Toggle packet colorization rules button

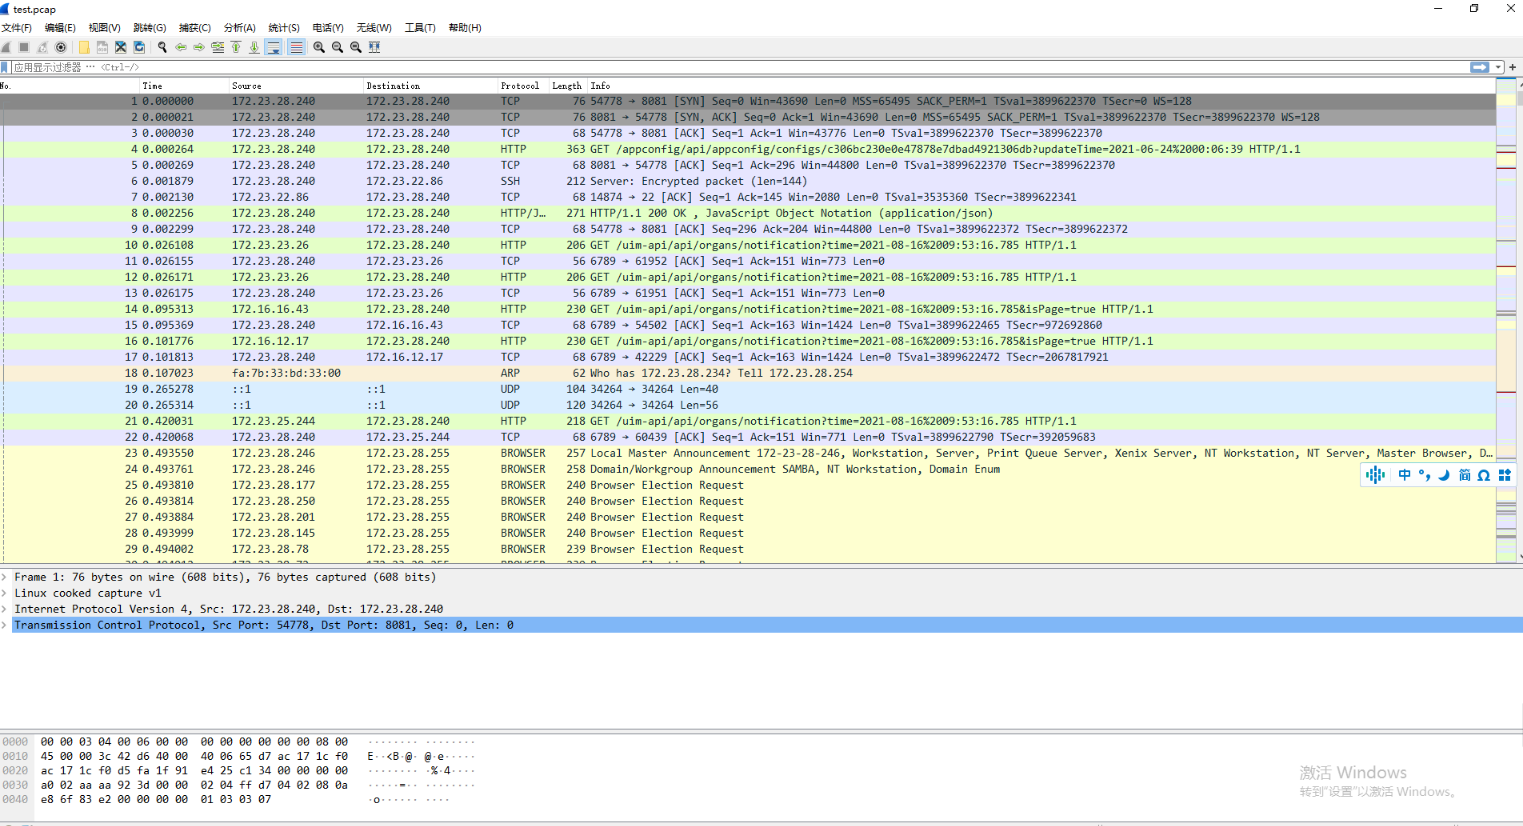pos(296,47)
